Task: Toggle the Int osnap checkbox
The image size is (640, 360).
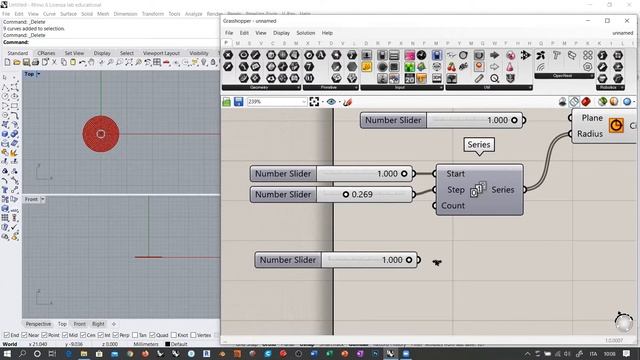Action: tap(100, 335)
